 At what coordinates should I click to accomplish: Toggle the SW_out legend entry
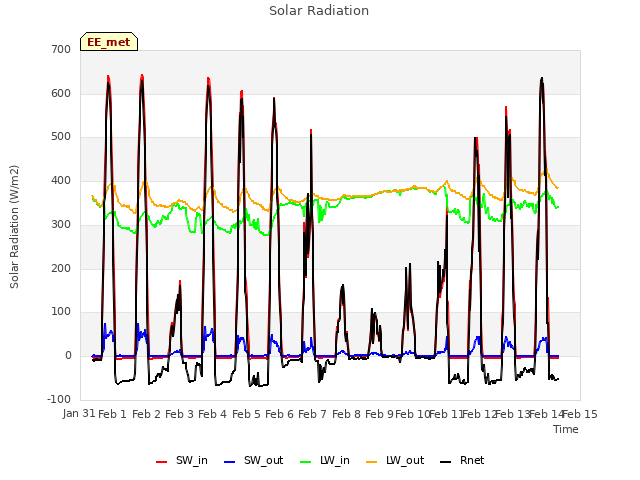click(x=253, y=460)
